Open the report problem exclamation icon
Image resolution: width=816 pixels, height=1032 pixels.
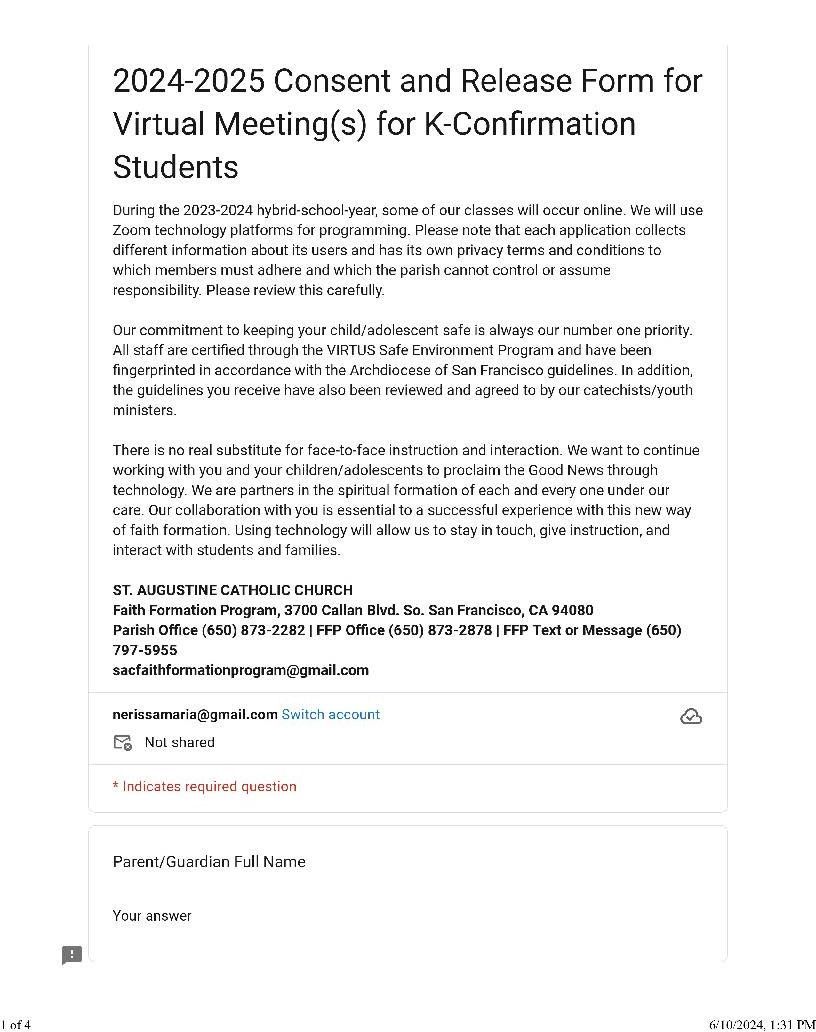tap(72, 954)
